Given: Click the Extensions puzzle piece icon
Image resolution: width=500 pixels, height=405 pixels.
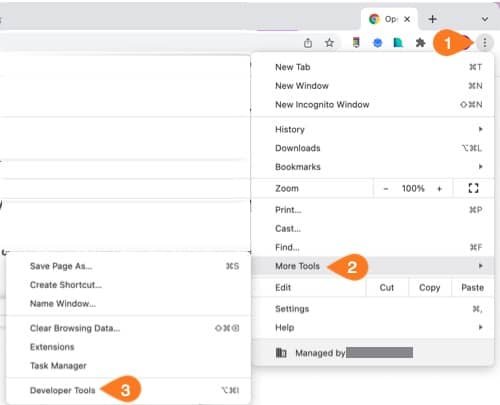Looking at the screenshot, I should click(420, 43).
